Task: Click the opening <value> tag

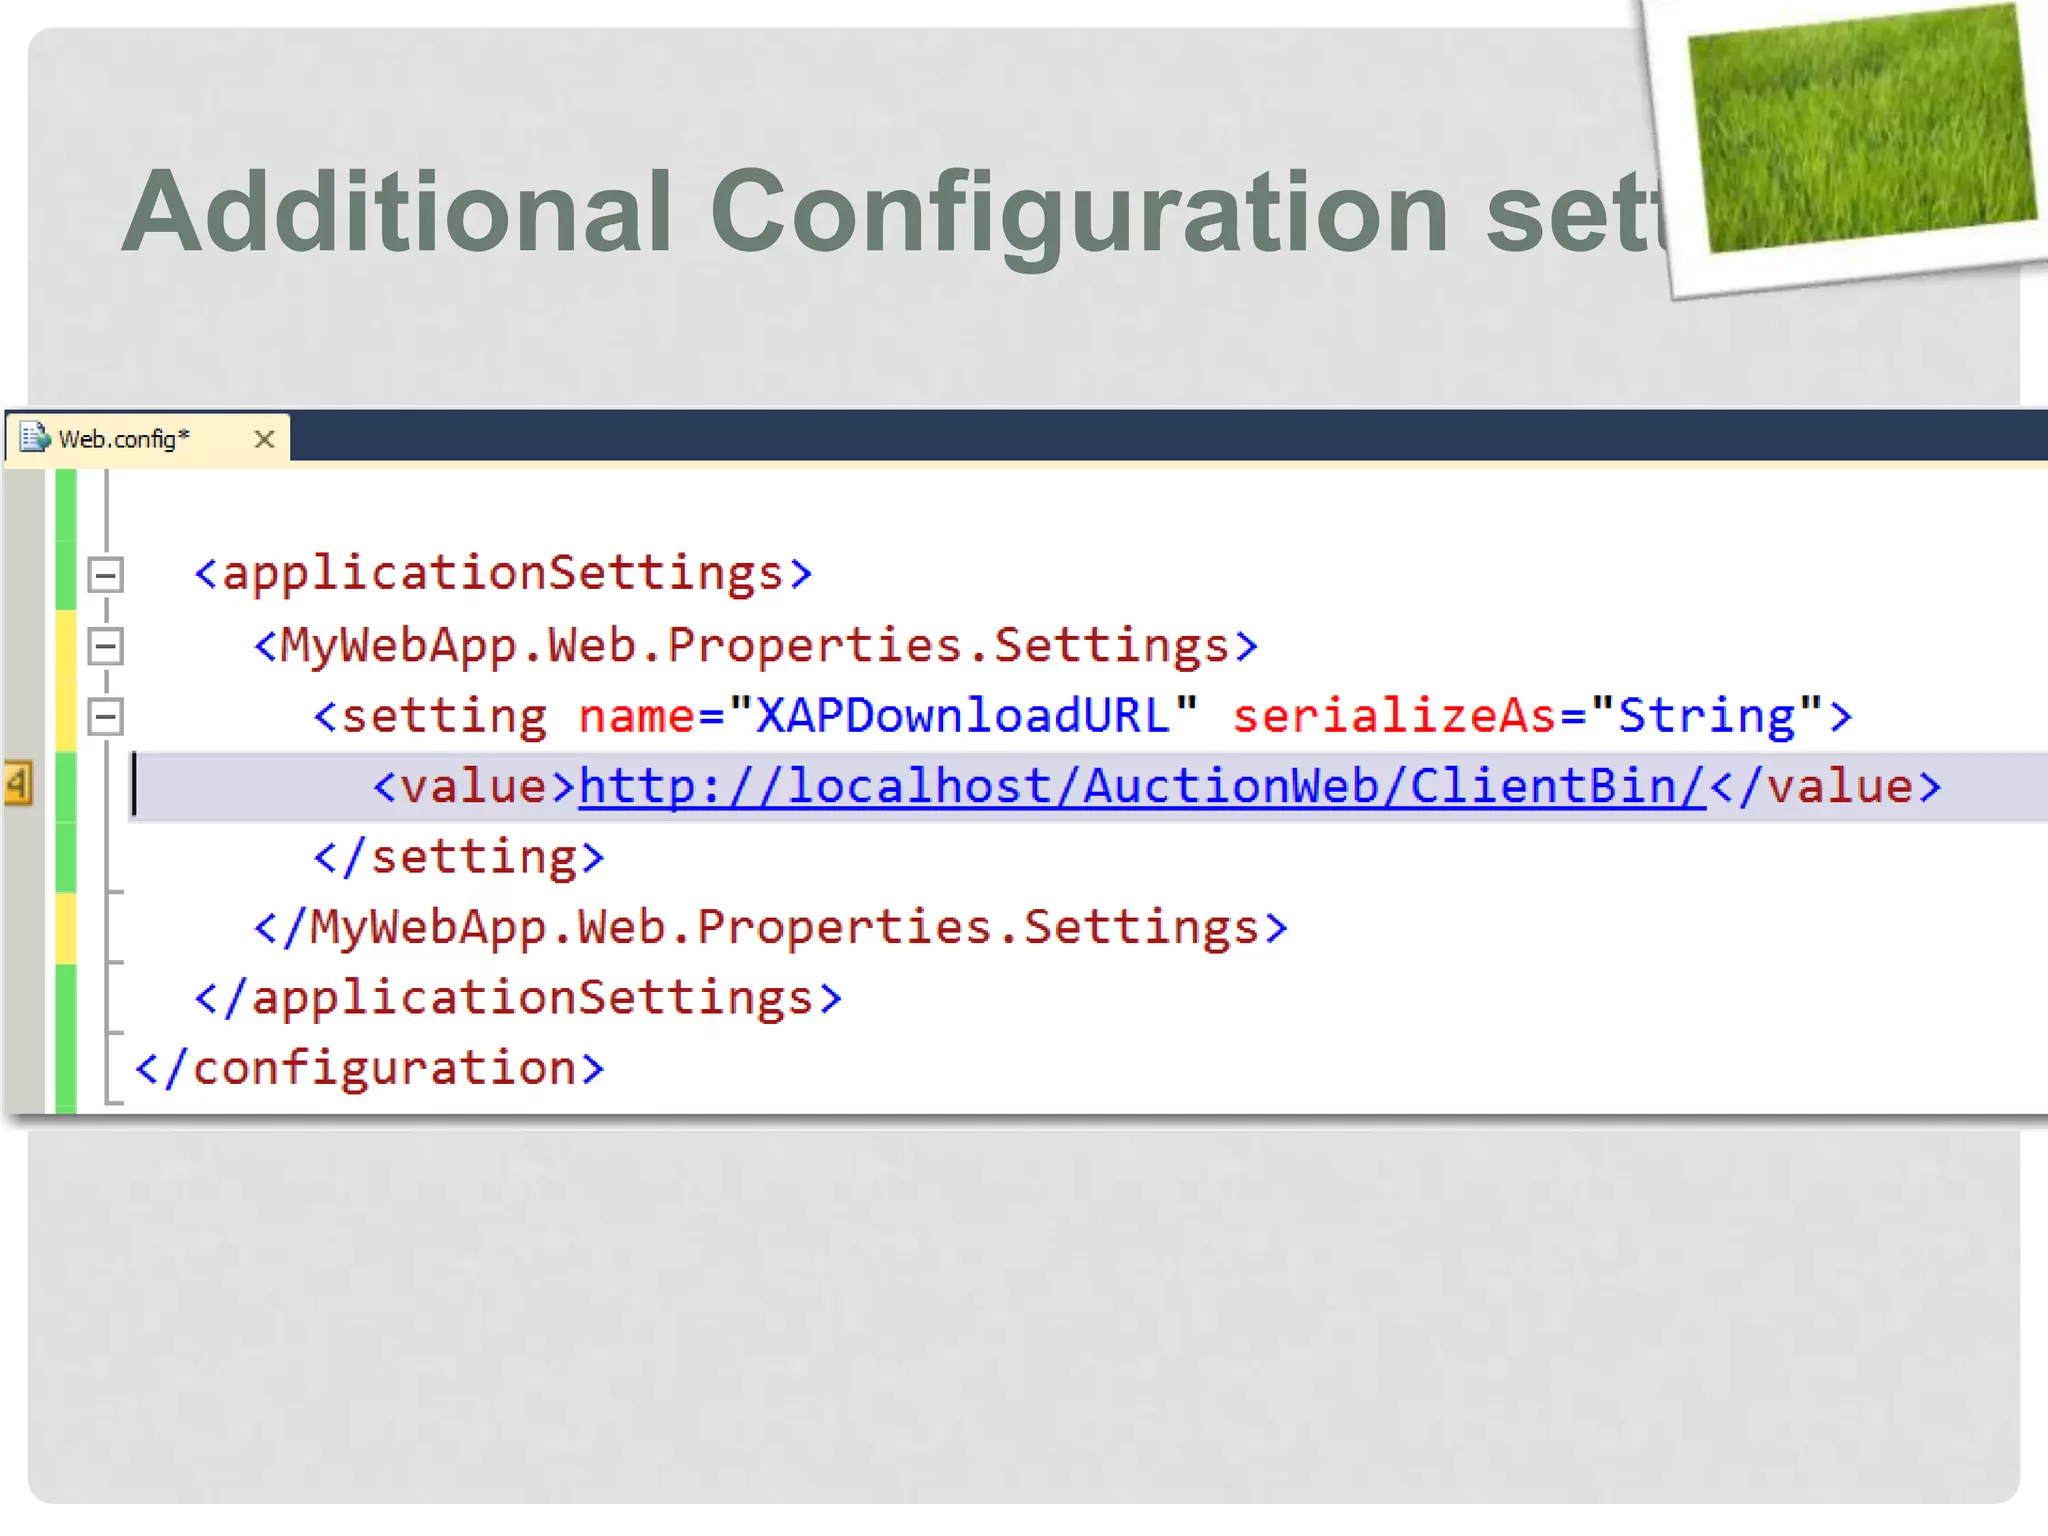Action: point(475,786)
